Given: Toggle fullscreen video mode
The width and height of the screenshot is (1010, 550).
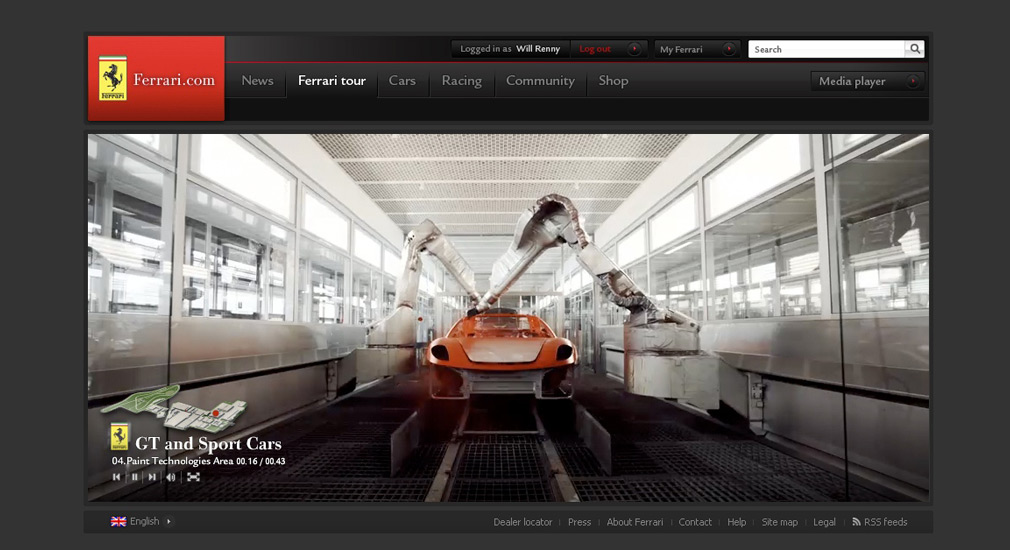Looking at the screenshot, I should [193, 477].
